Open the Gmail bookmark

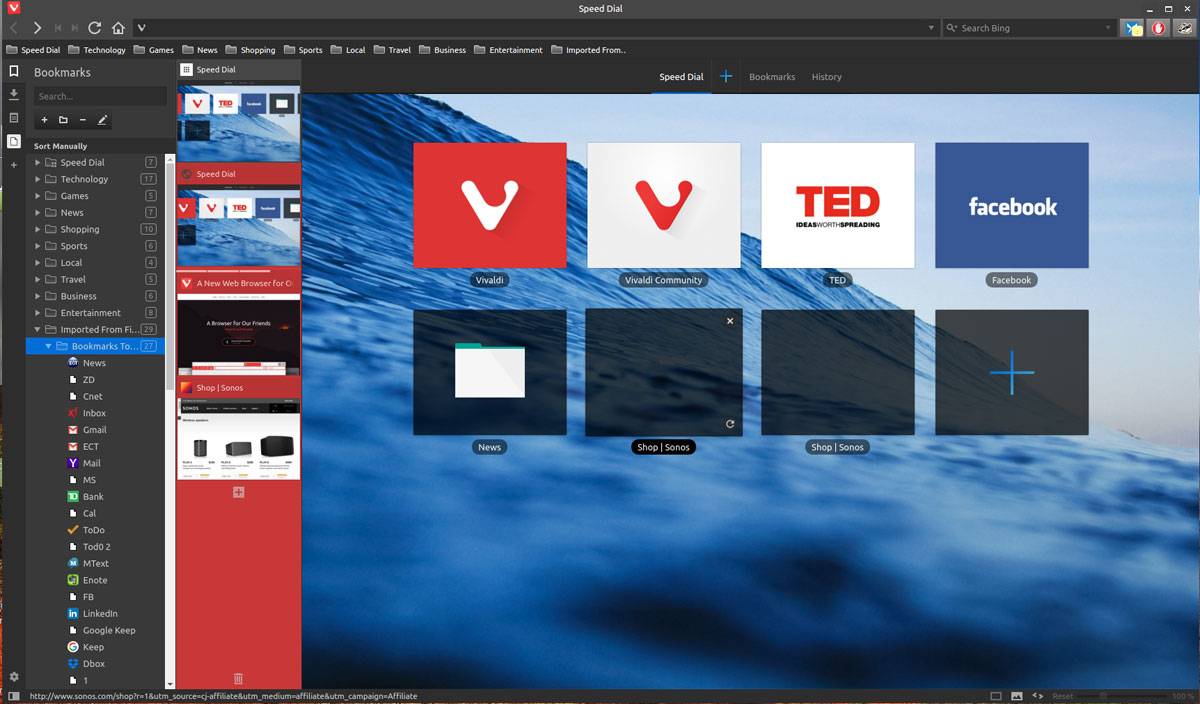click(95, 430)
